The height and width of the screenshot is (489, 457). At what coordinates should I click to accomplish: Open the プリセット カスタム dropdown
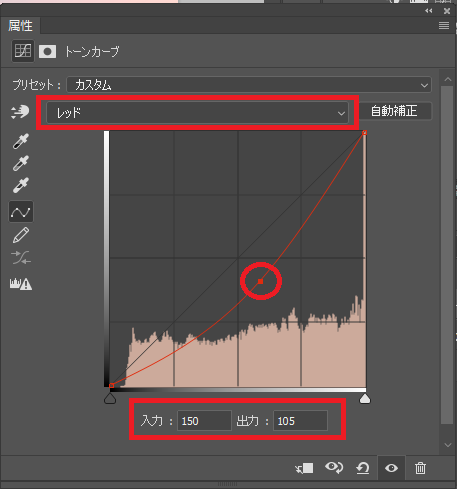249,85
